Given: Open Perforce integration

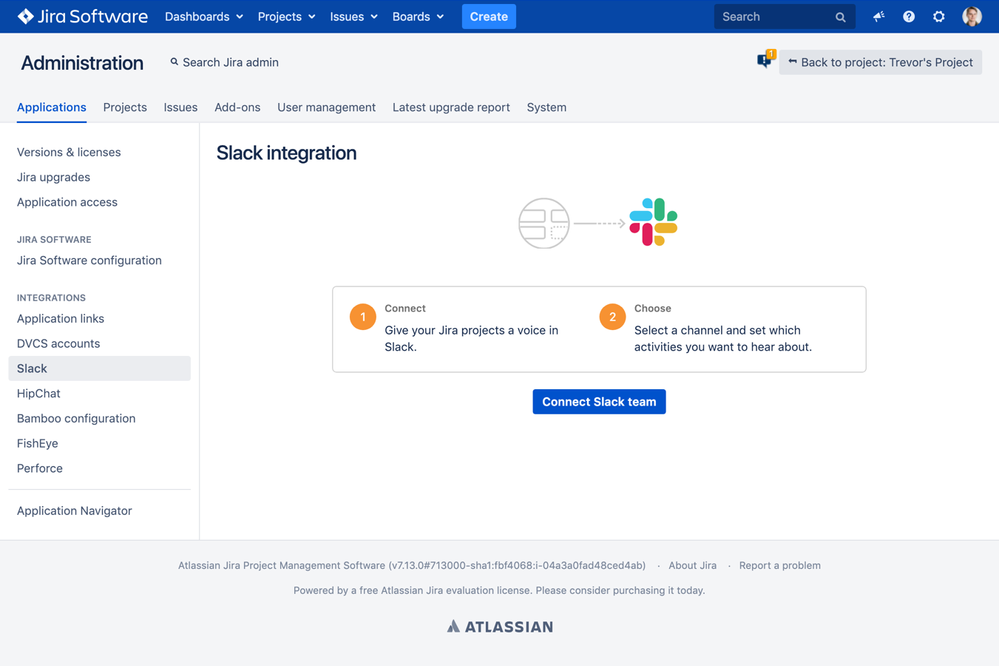Looking at the screenshot, I should click(40, 468).
